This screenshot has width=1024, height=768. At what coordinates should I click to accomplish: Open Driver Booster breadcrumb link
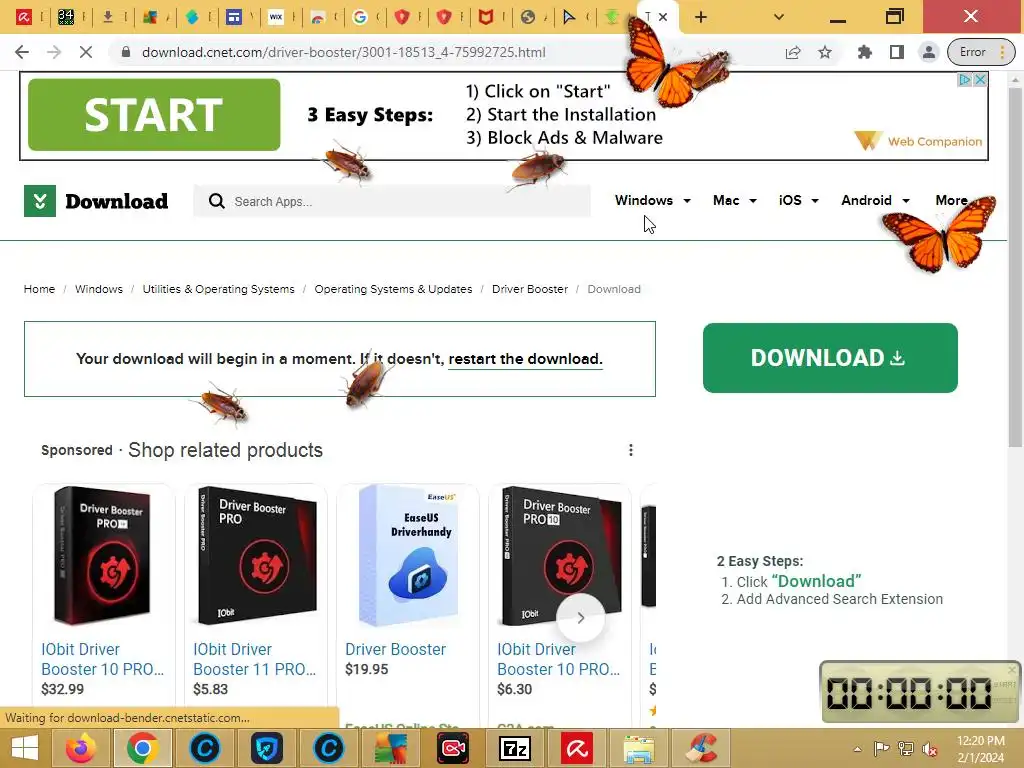tap(530, 289)
